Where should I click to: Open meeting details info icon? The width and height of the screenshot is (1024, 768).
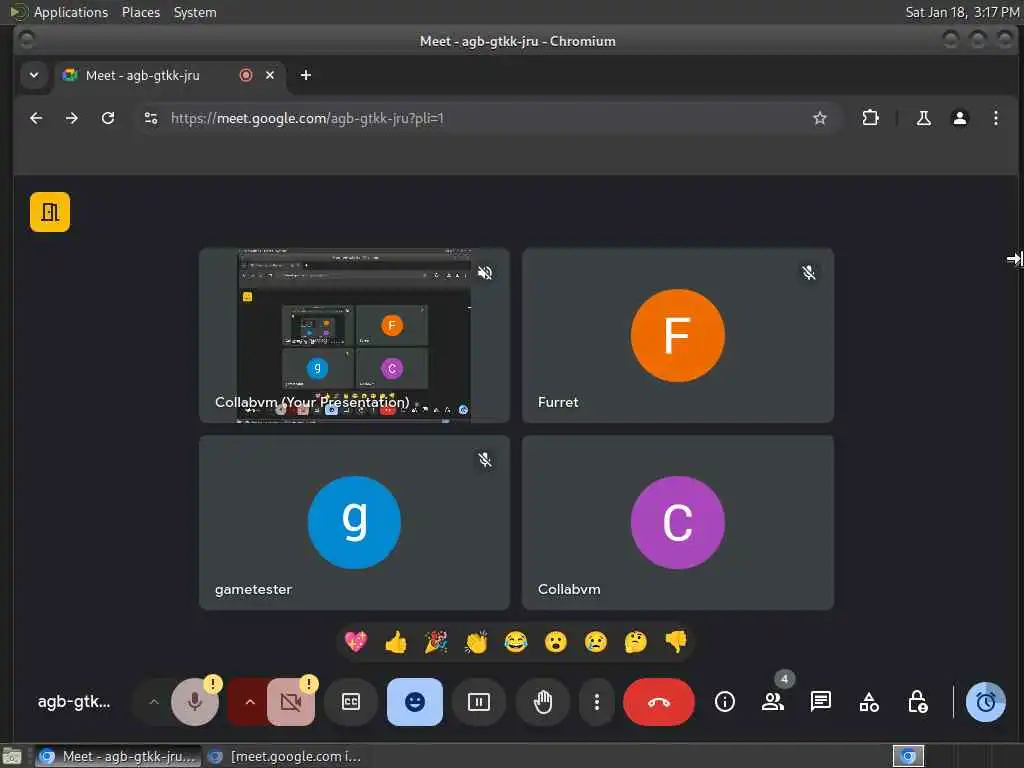tap(725, 702)
